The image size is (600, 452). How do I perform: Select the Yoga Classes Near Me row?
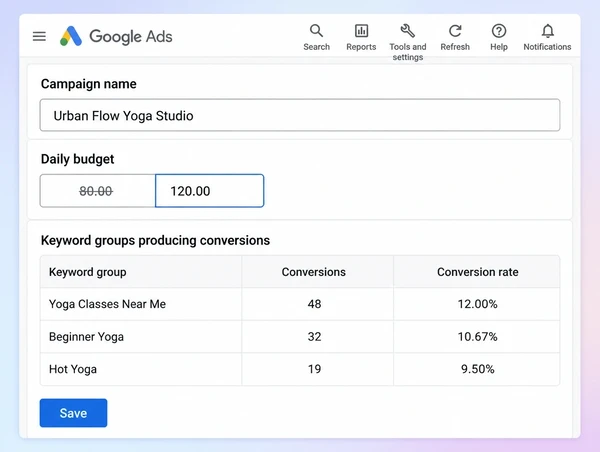[300, 304]
